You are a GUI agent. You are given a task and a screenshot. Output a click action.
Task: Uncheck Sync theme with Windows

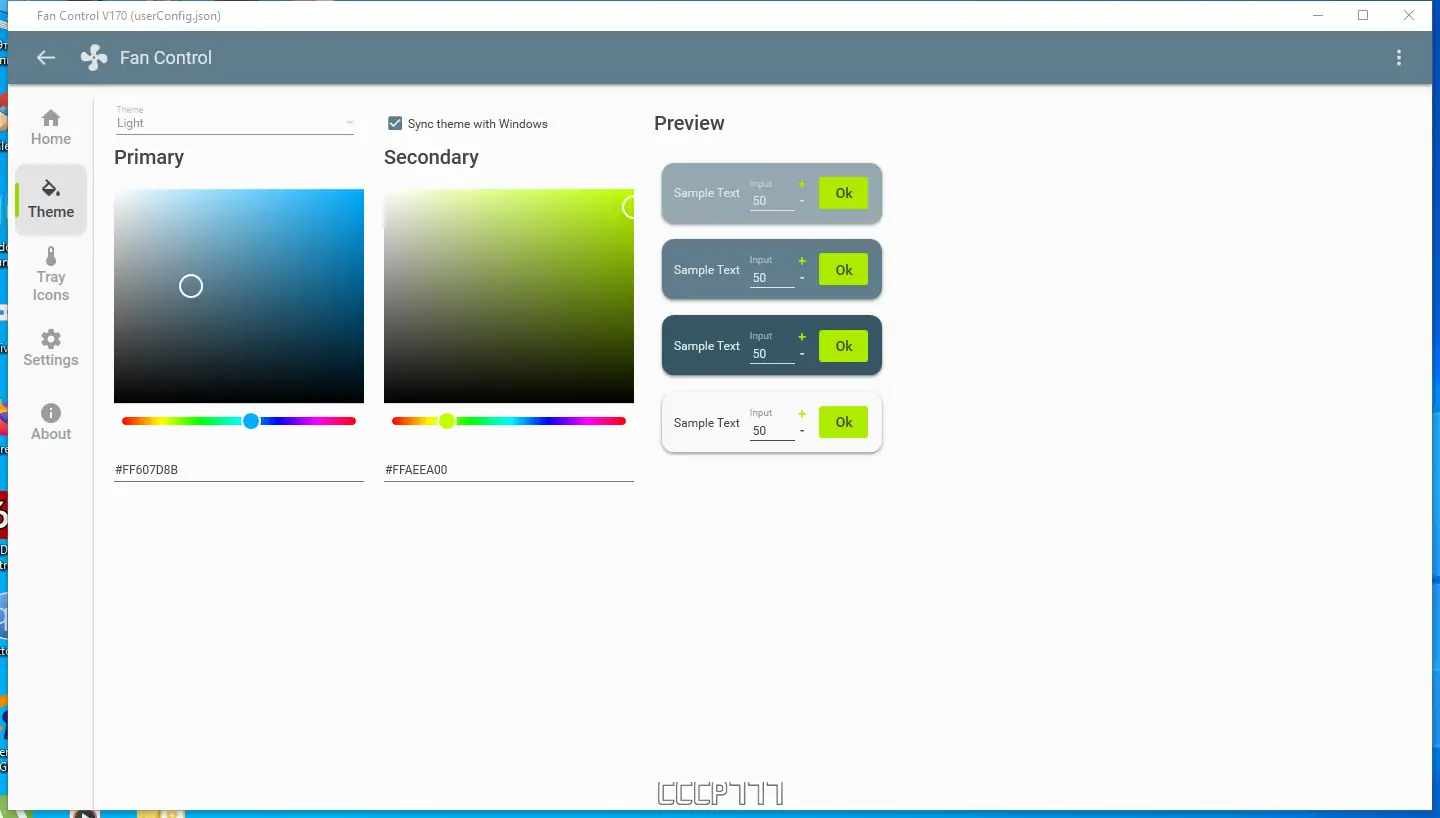point(395,124)
